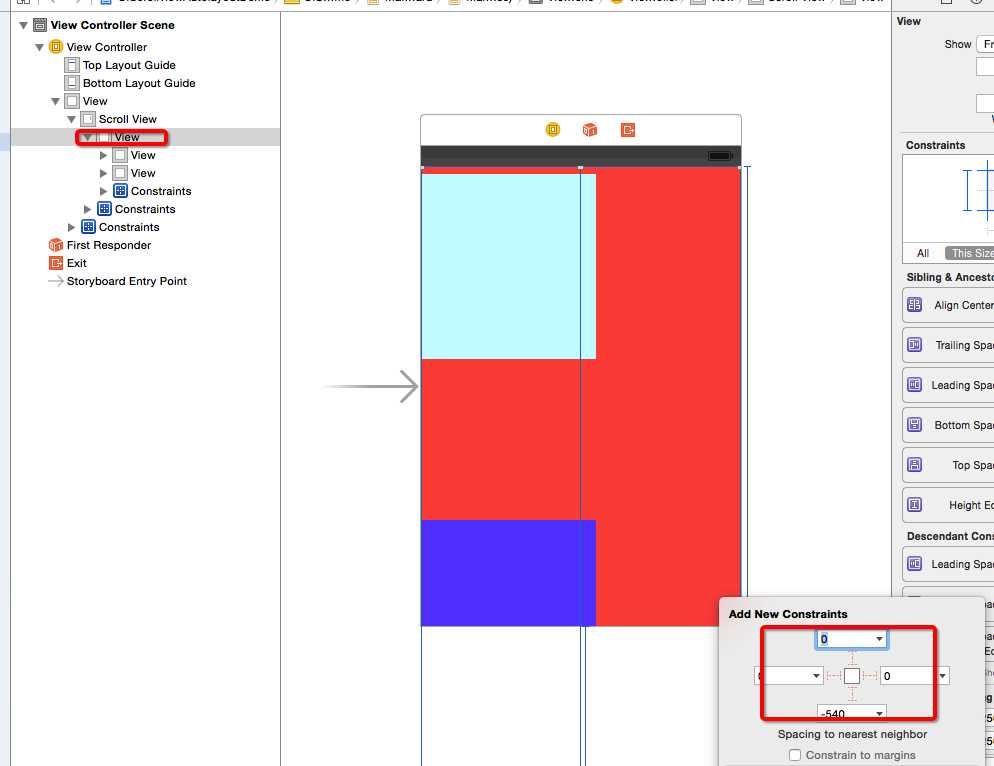Click the Storyboard Entry Point arrow icon in outline
Screen dimensions: 994x766
(x=56, y=281)
